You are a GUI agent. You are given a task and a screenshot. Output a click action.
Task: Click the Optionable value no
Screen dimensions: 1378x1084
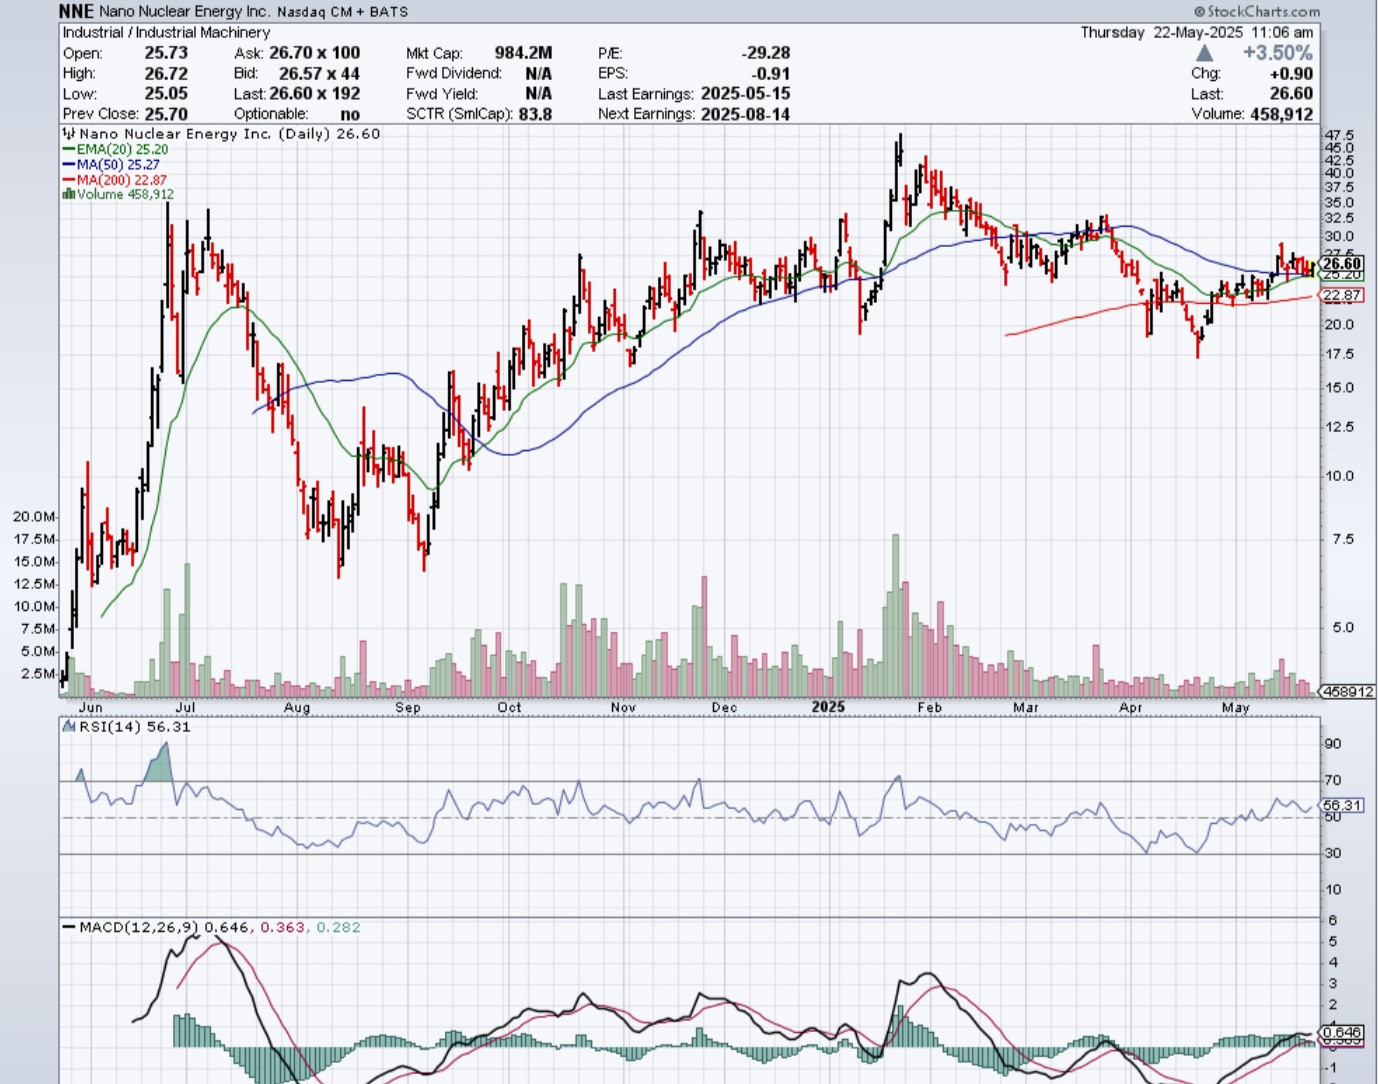click(x=350, y=114)
